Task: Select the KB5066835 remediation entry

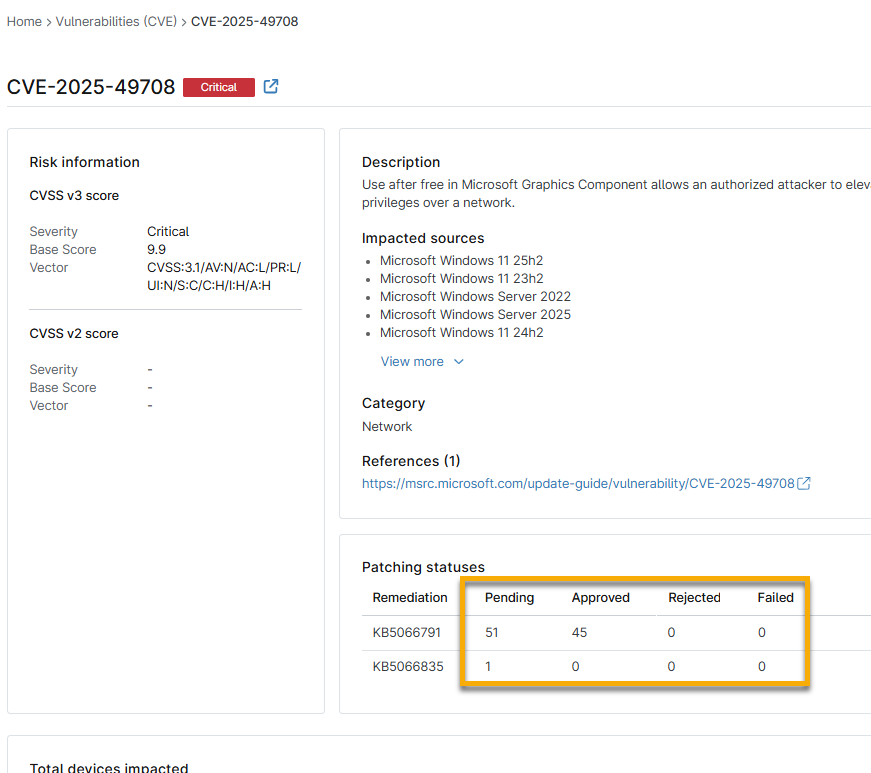Action: pyautogui.click(x=407, y=667)
